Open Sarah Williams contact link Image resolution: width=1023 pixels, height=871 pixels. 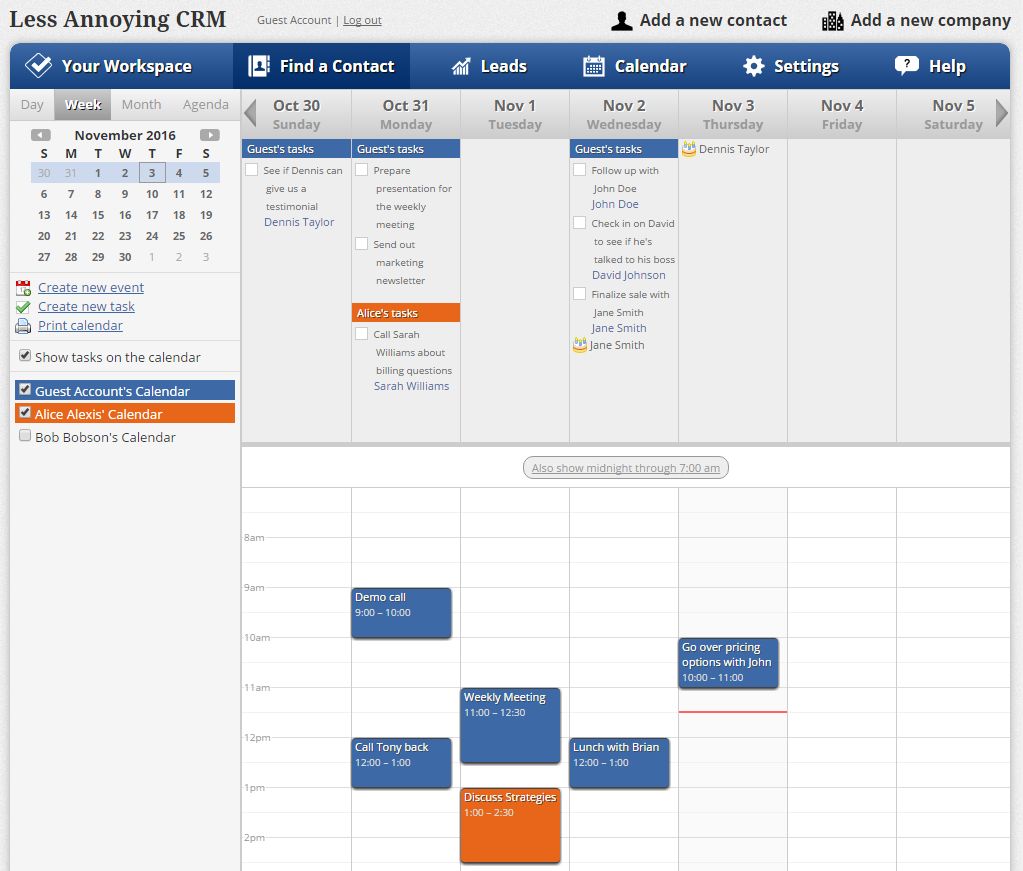411,386
